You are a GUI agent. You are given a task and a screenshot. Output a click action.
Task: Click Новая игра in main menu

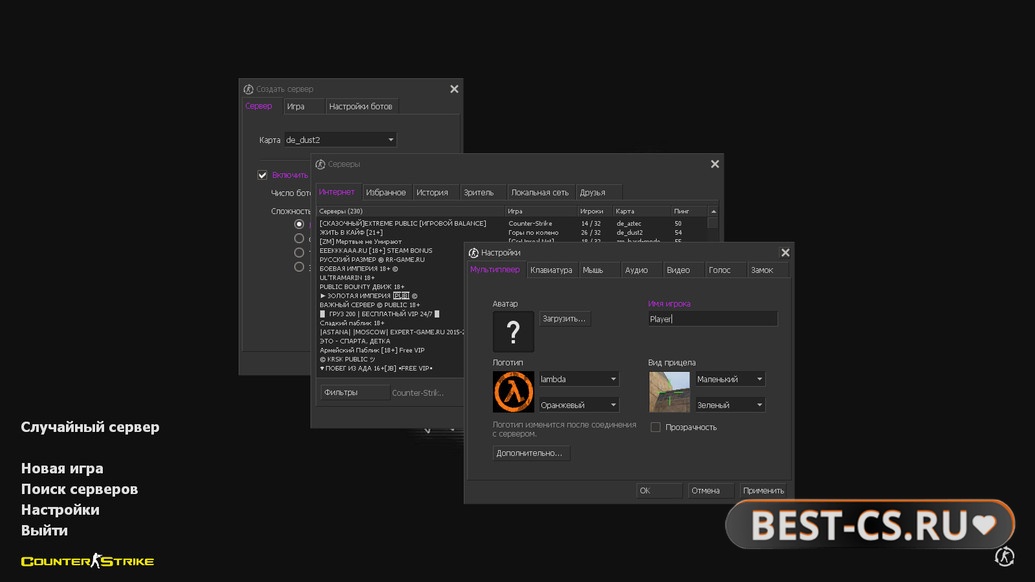point(62,468)
